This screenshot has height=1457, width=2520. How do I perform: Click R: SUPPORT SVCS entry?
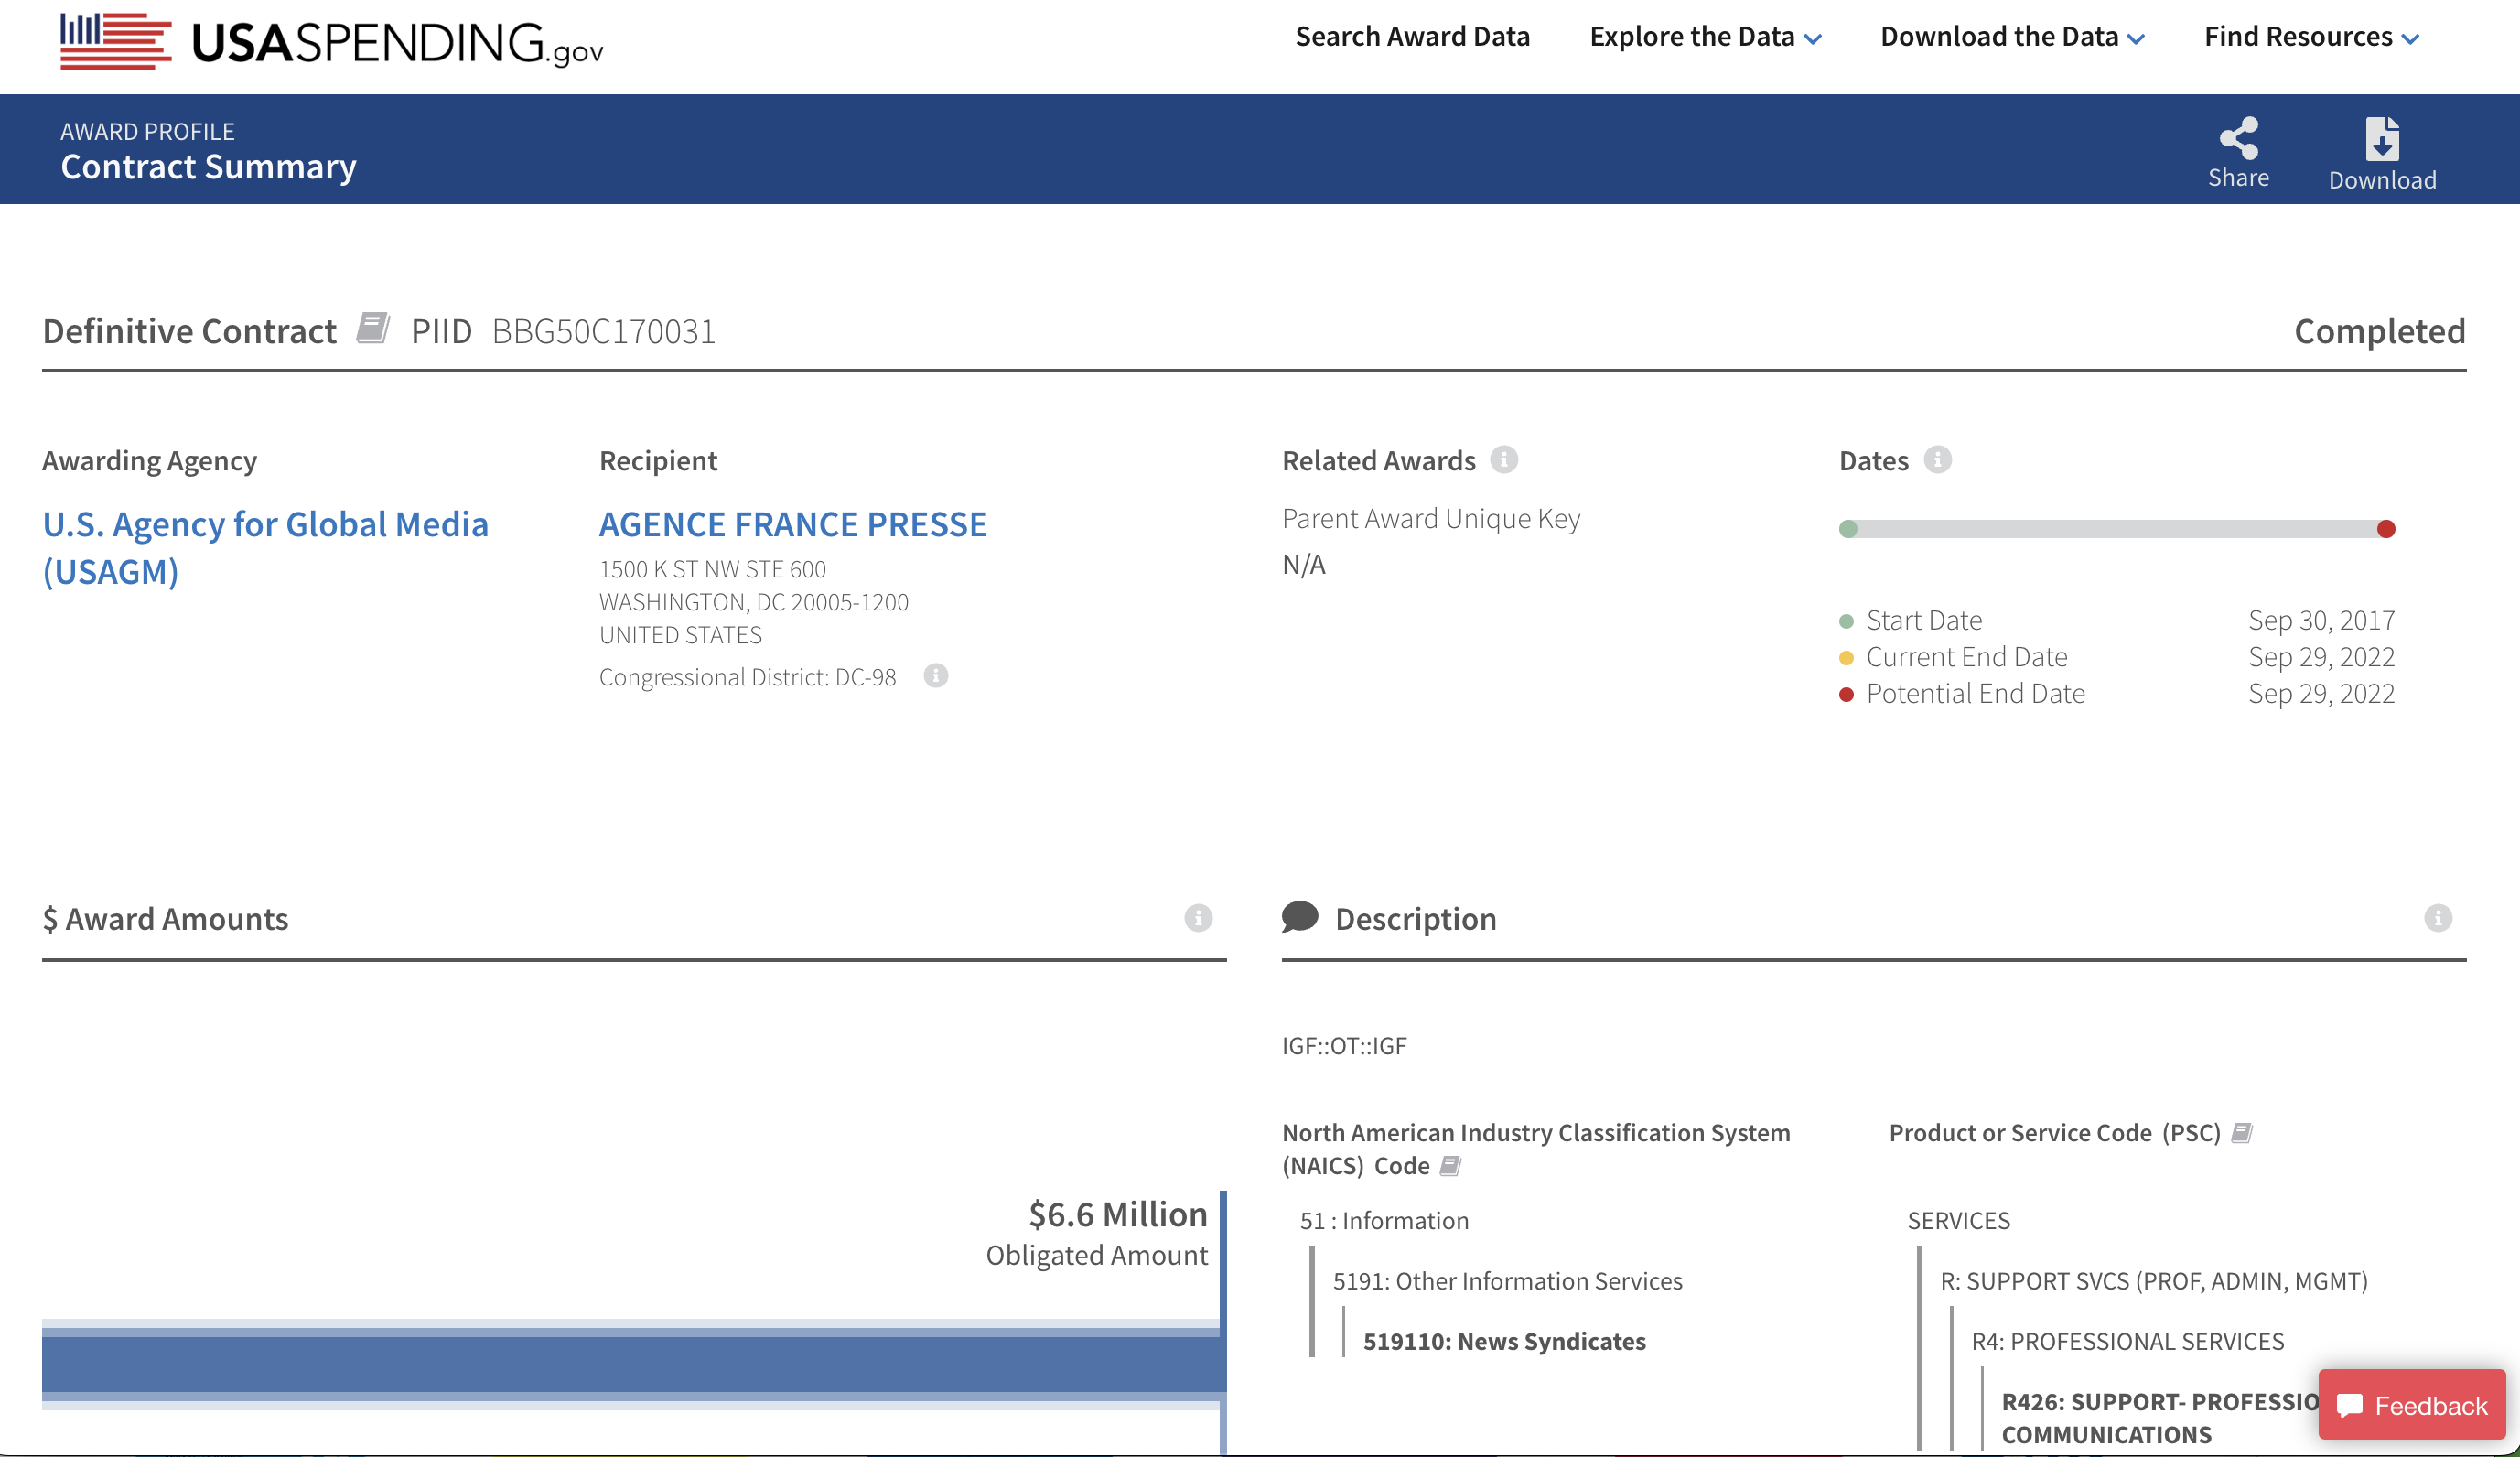(x=2153, y=1281)
